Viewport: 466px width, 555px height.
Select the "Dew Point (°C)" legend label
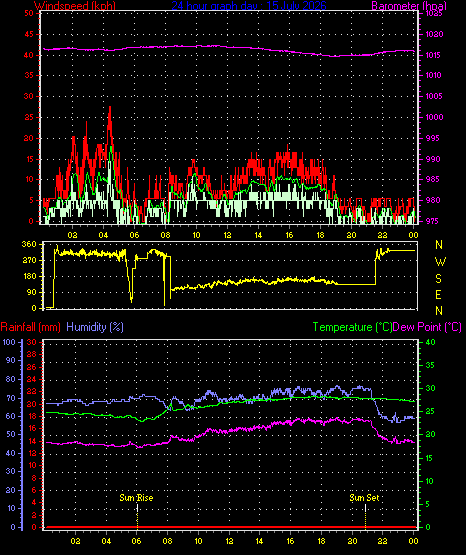(427, 327)
